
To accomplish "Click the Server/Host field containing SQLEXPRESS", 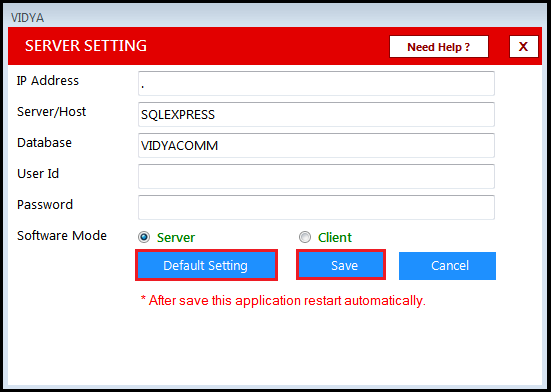I will click(x=316, y=115).
